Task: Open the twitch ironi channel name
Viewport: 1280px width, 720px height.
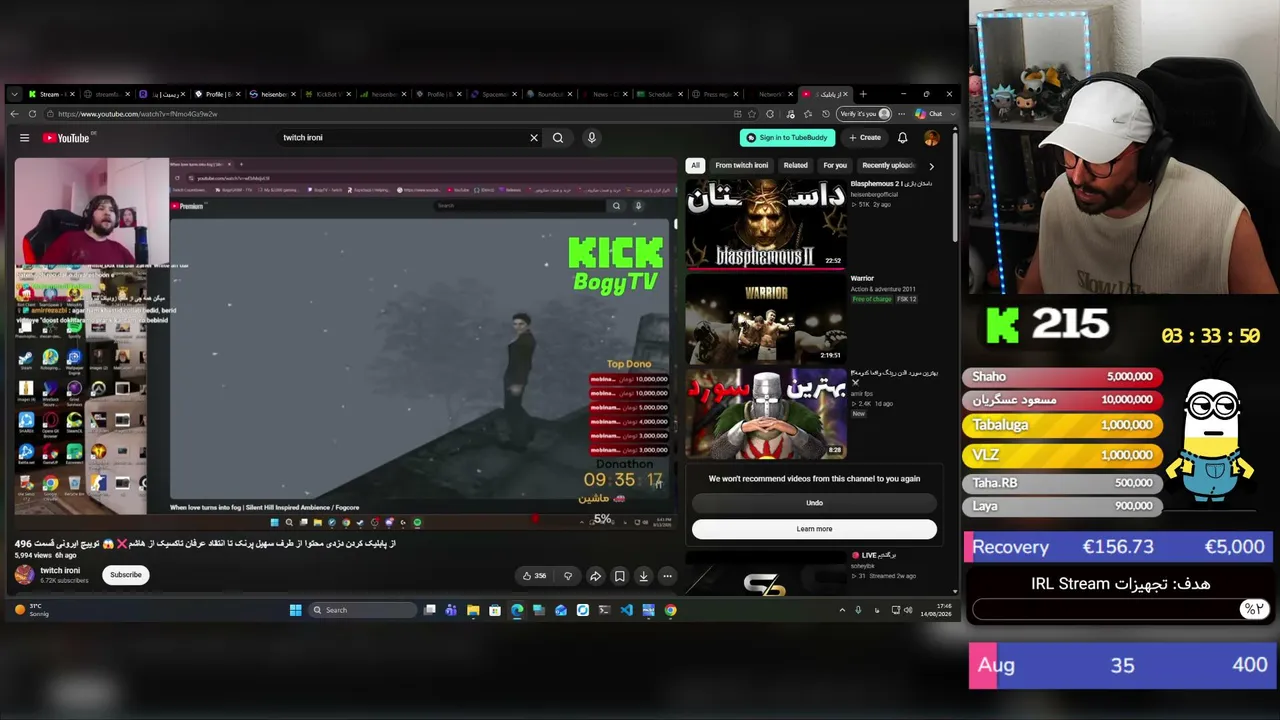Action: coord(60,571)
